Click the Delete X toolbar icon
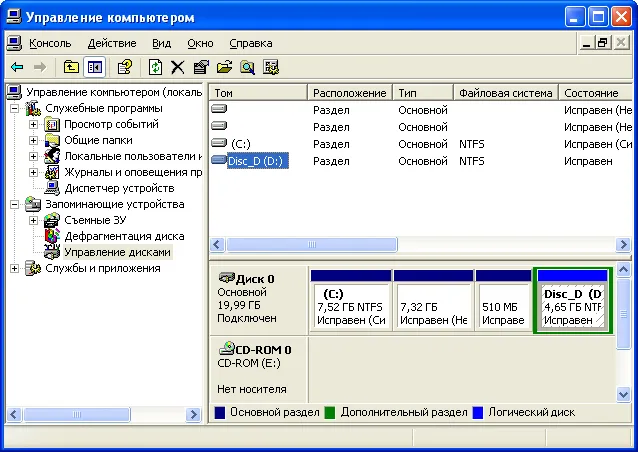Image resolution: width=638 pixels, height=452 pixels. point(177,67)
